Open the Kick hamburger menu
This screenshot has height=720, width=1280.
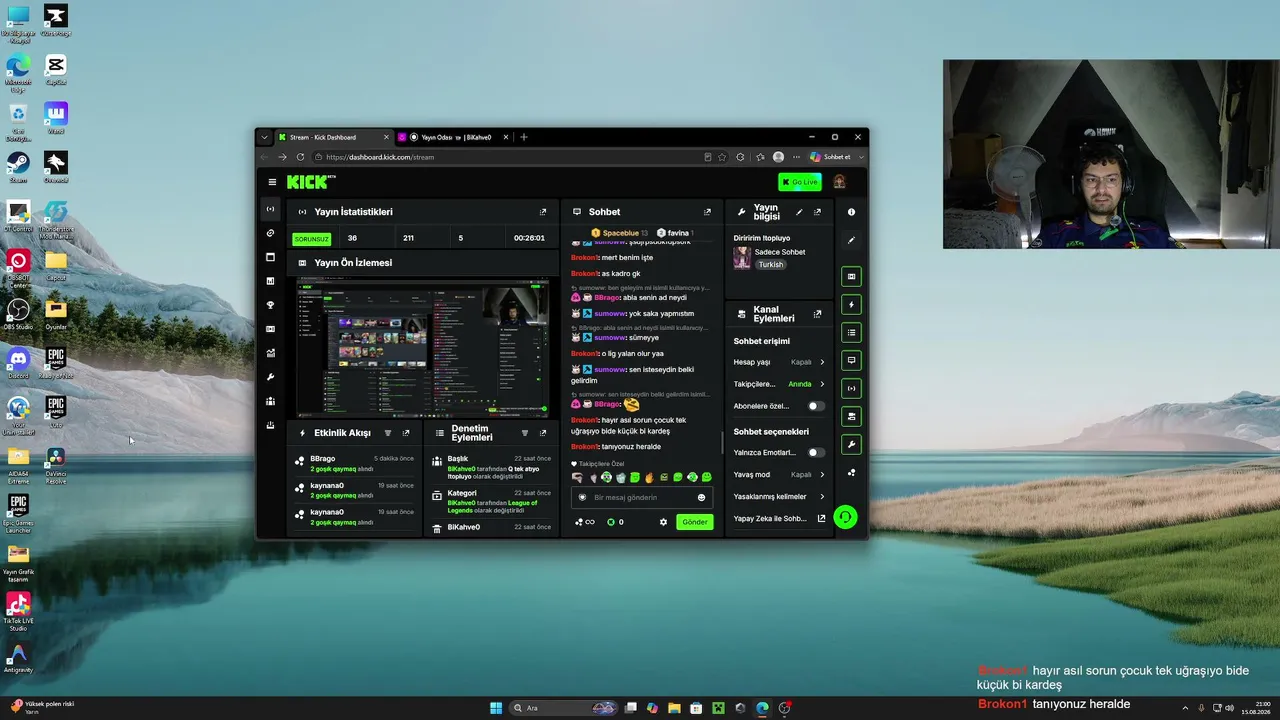(x=272, y=182)
